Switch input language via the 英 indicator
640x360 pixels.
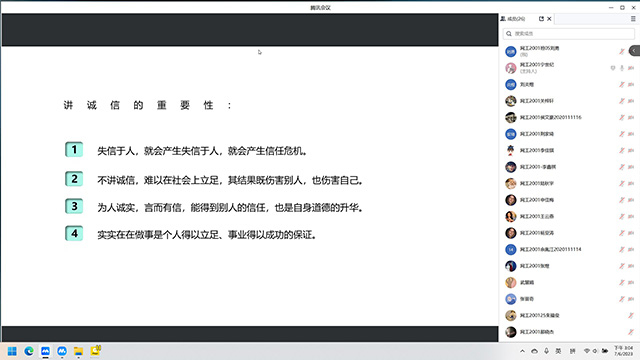coord(558,351)
